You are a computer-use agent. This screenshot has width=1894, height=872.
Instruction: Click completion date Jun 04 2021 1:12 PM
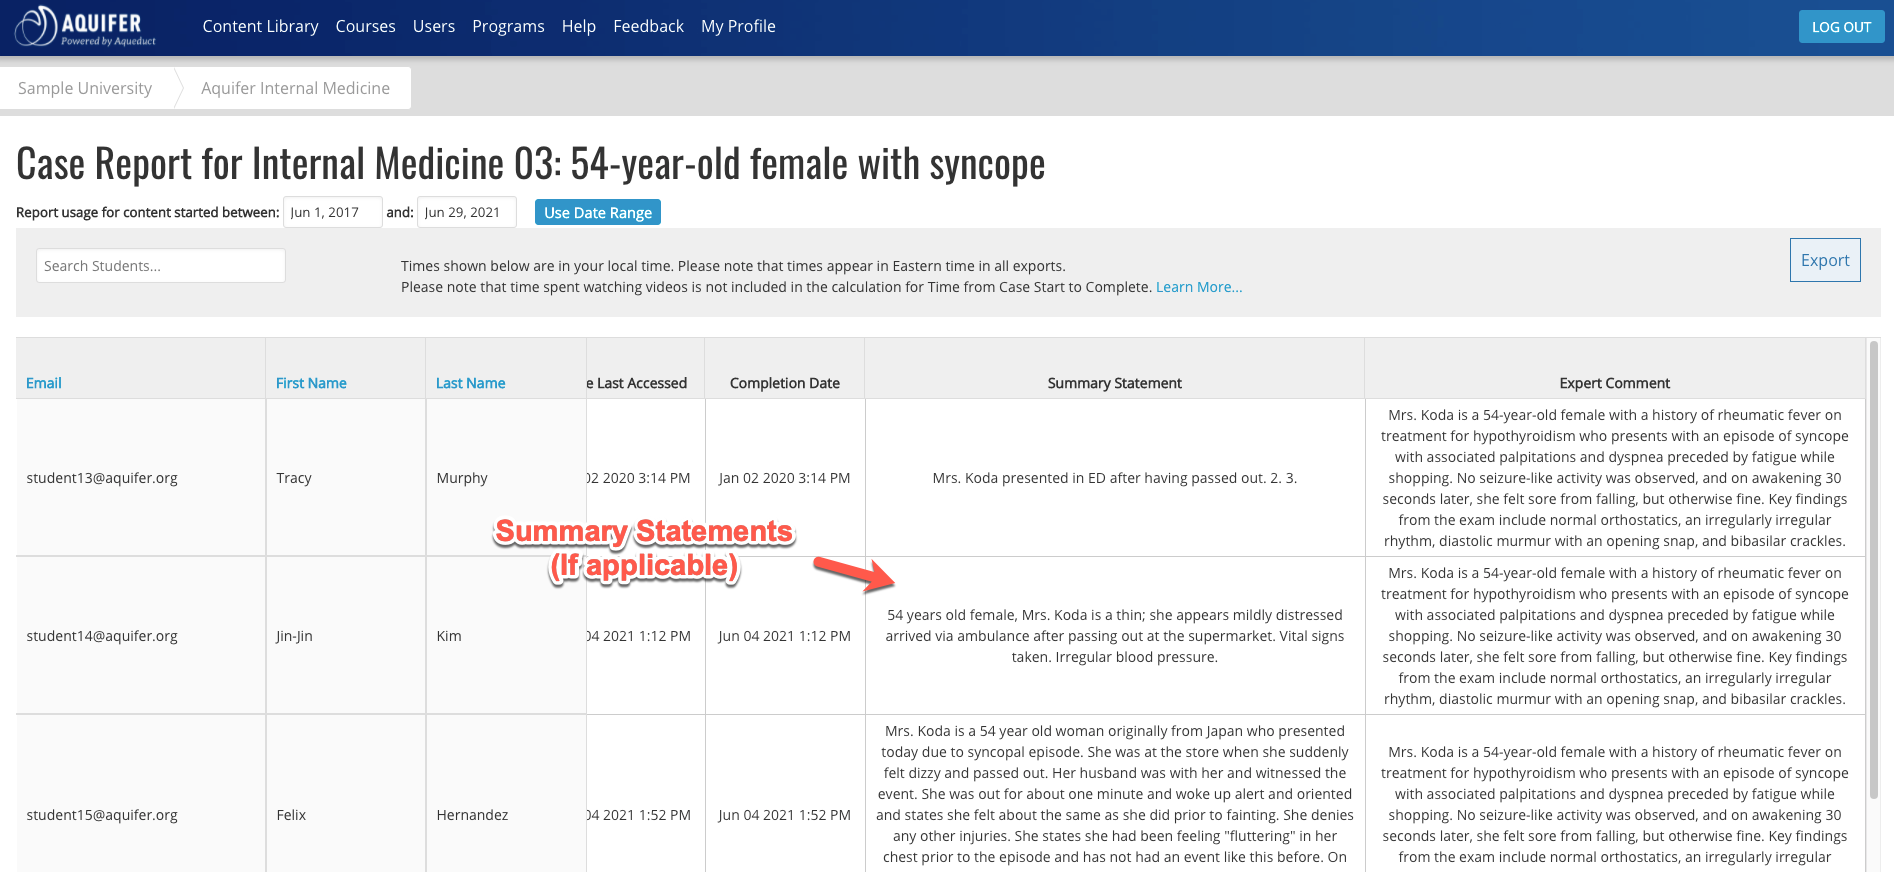(785, 636)
